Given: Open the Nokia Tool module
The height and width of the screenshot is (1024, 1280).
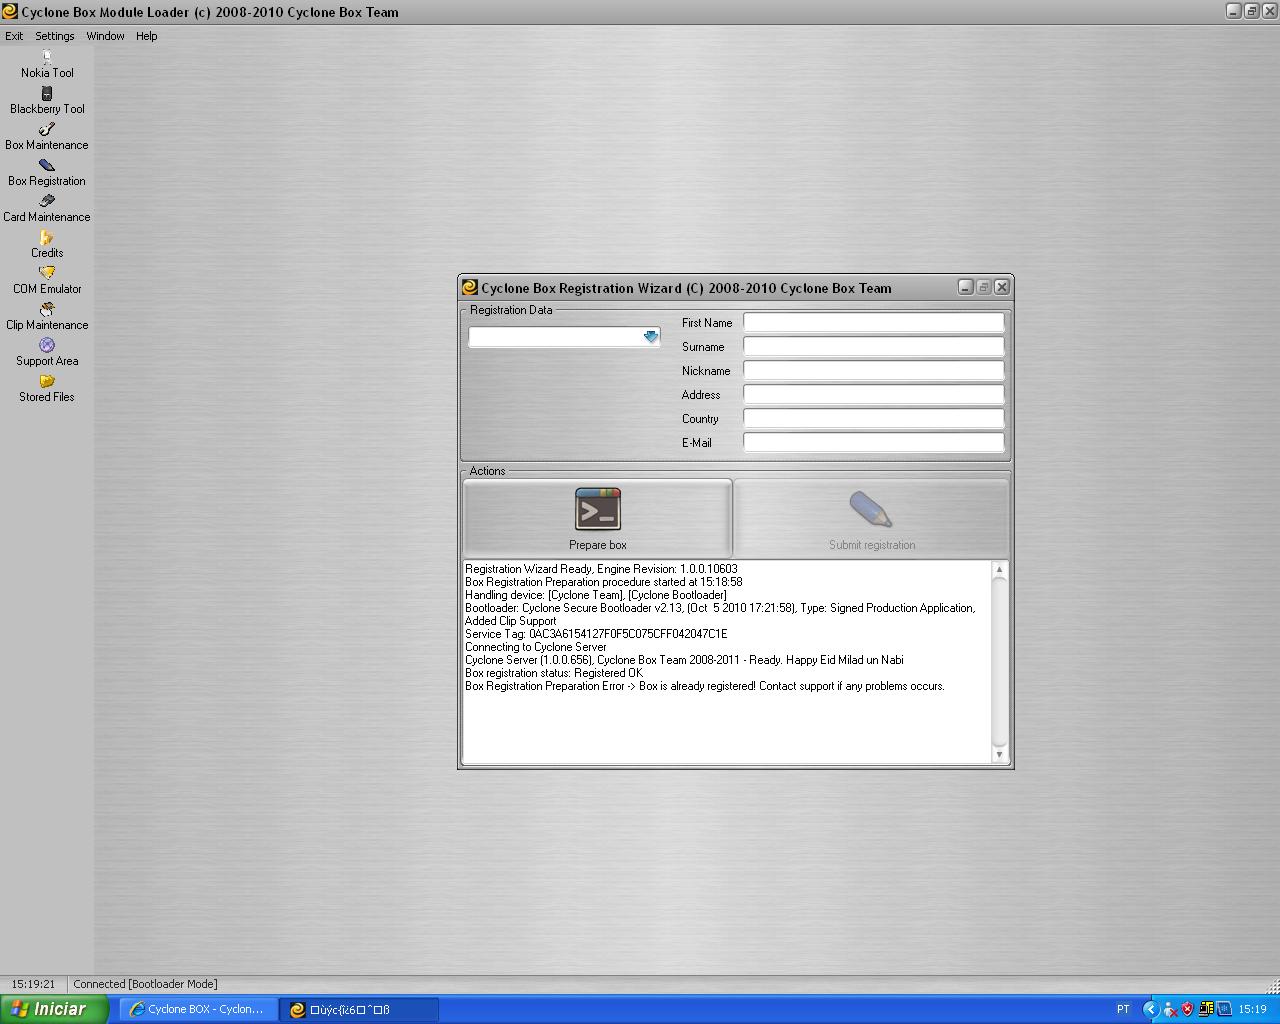Looking at the screenshot, I should (47, 65).
